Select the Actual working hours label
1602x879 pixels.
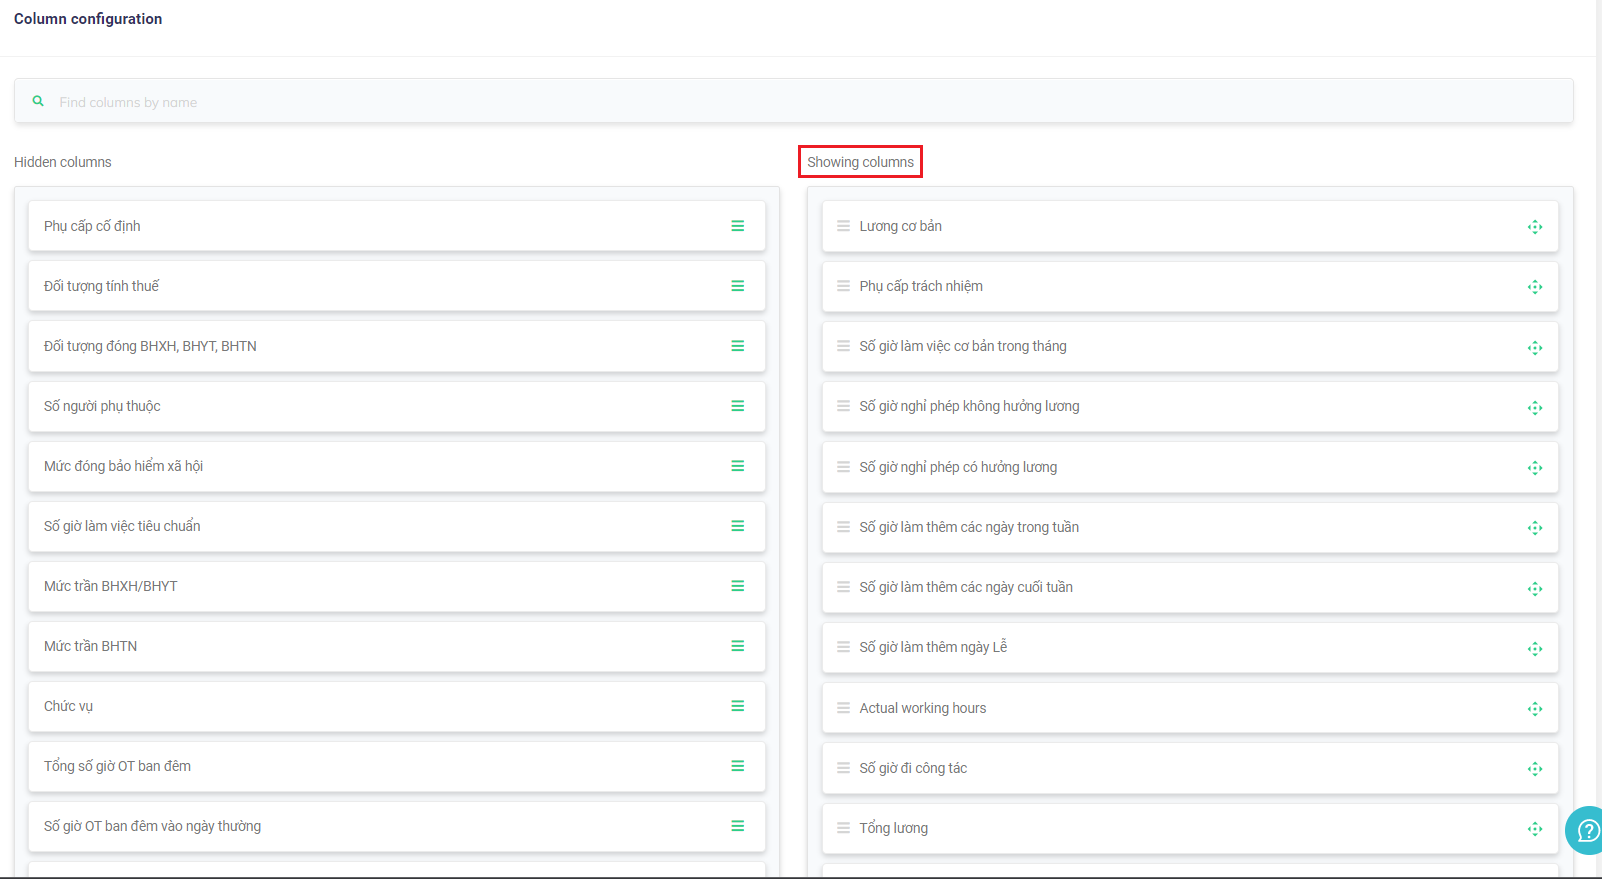[923, 708]
